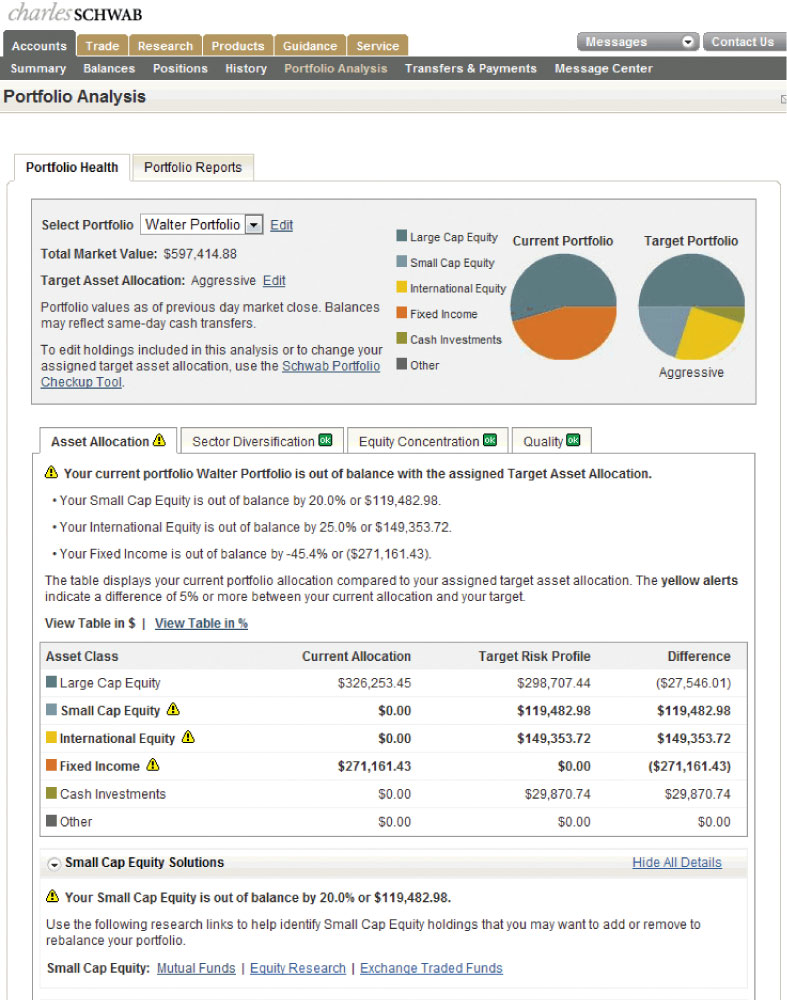The image size is (787, 1000).
Task: Open Exchange Traded Funds link
Action: coord(431,968)
